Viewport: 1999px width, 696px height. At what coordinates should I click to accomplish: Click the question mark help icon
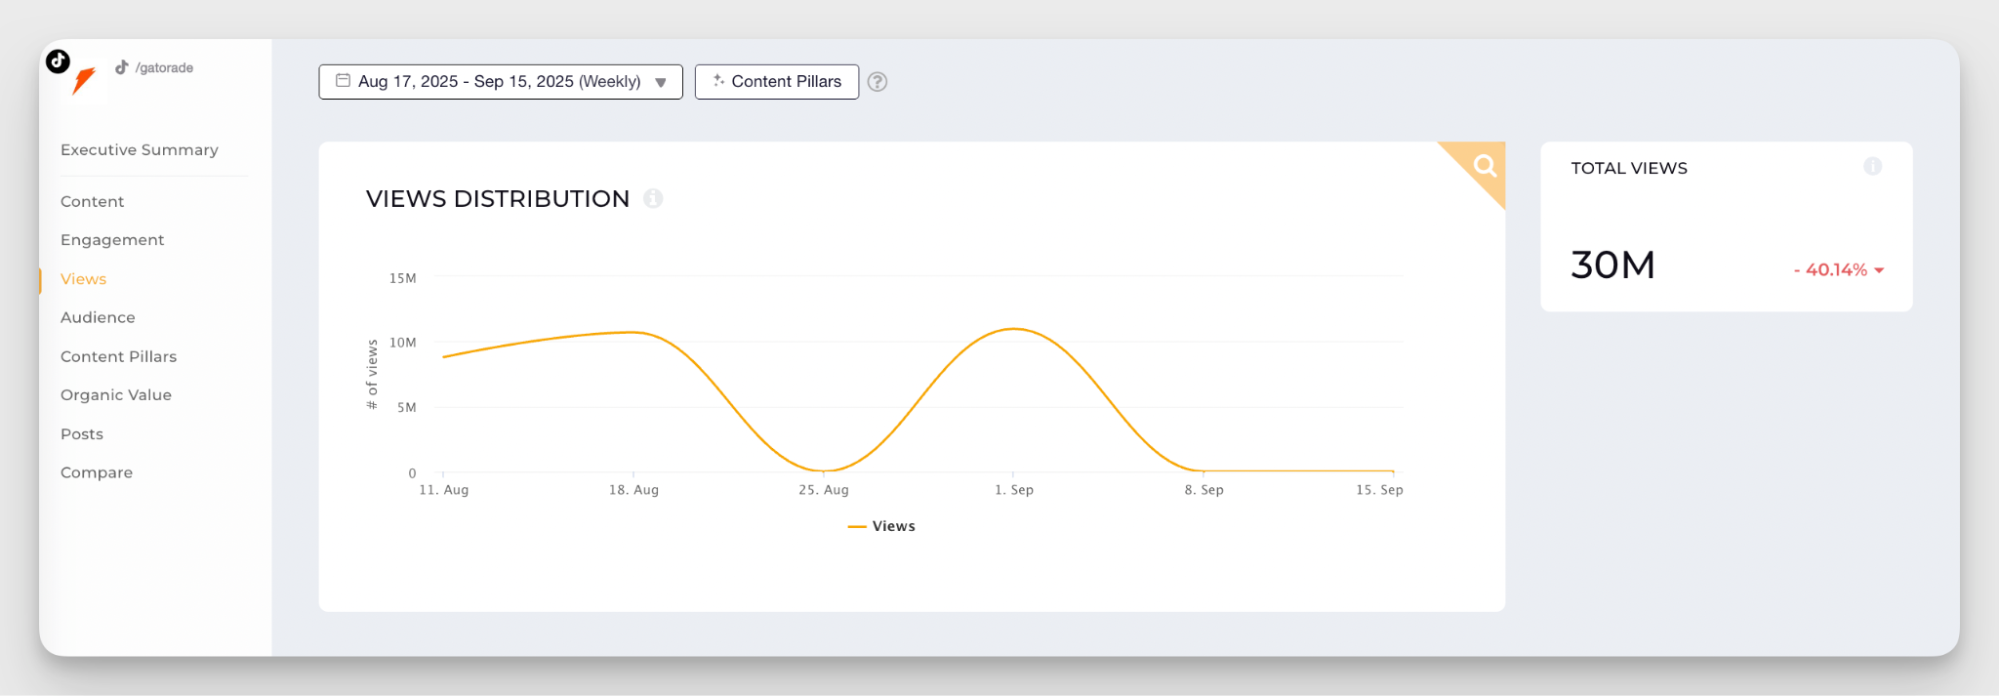click(x=877, y=82)
